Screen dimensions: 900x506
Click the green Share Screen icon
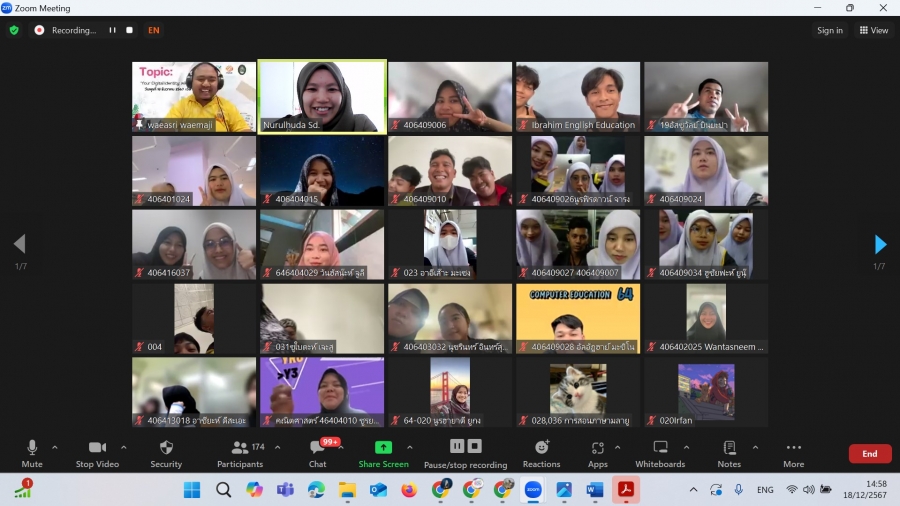tap(383, 448)
